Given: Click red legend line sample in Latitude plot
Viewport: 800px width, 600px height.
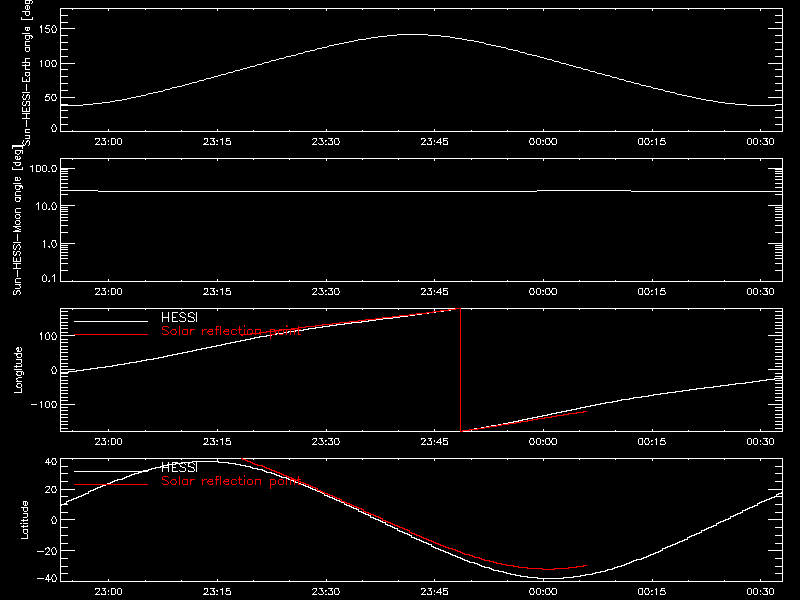Looking at the screenshot, I should click(111, 485).
